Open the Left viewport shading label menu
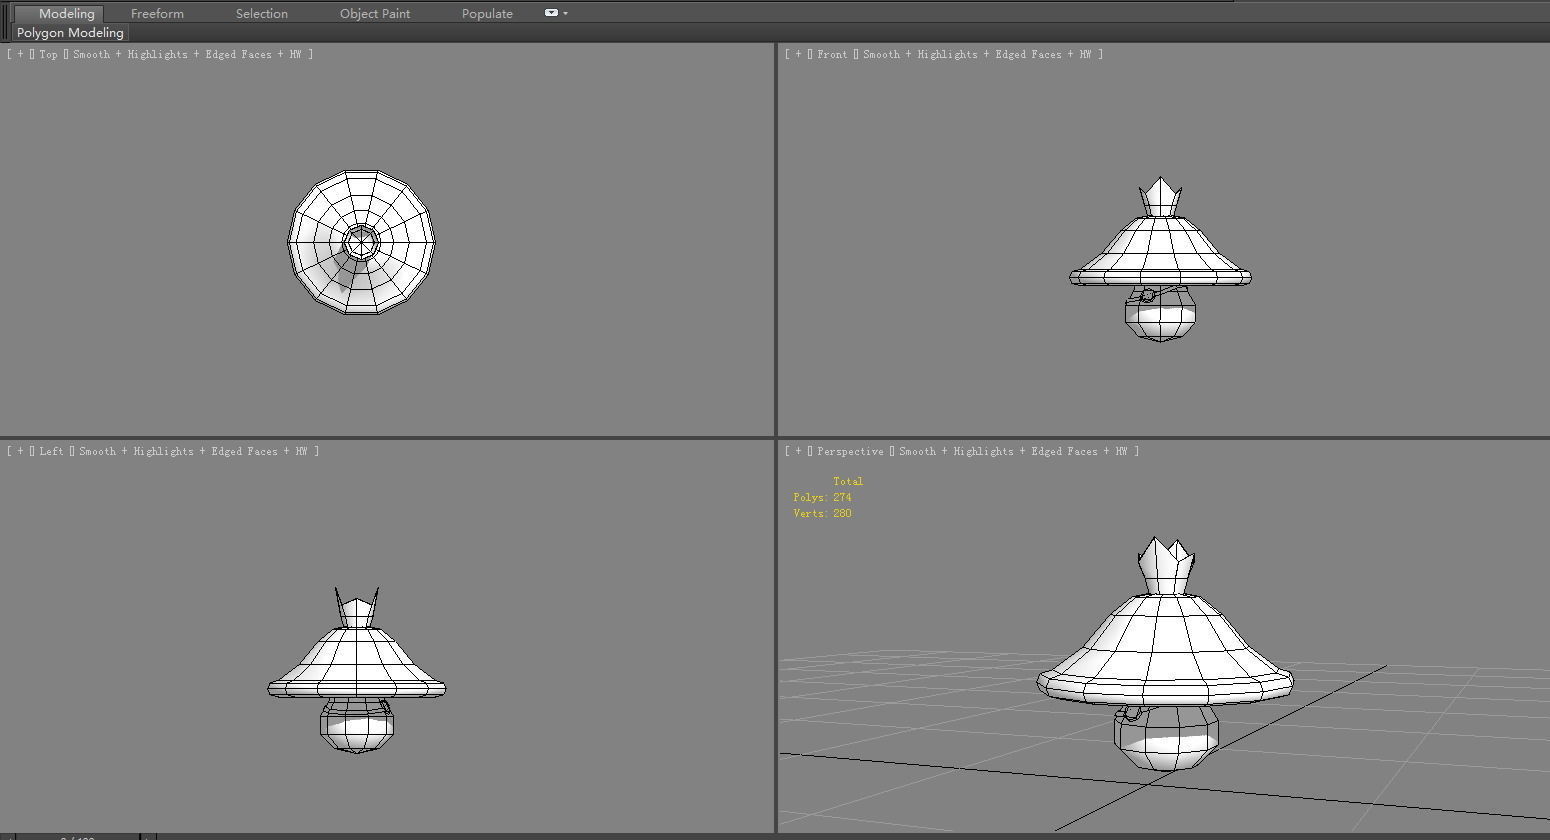This screenshot has height=840, width=1550. [192, 451]
